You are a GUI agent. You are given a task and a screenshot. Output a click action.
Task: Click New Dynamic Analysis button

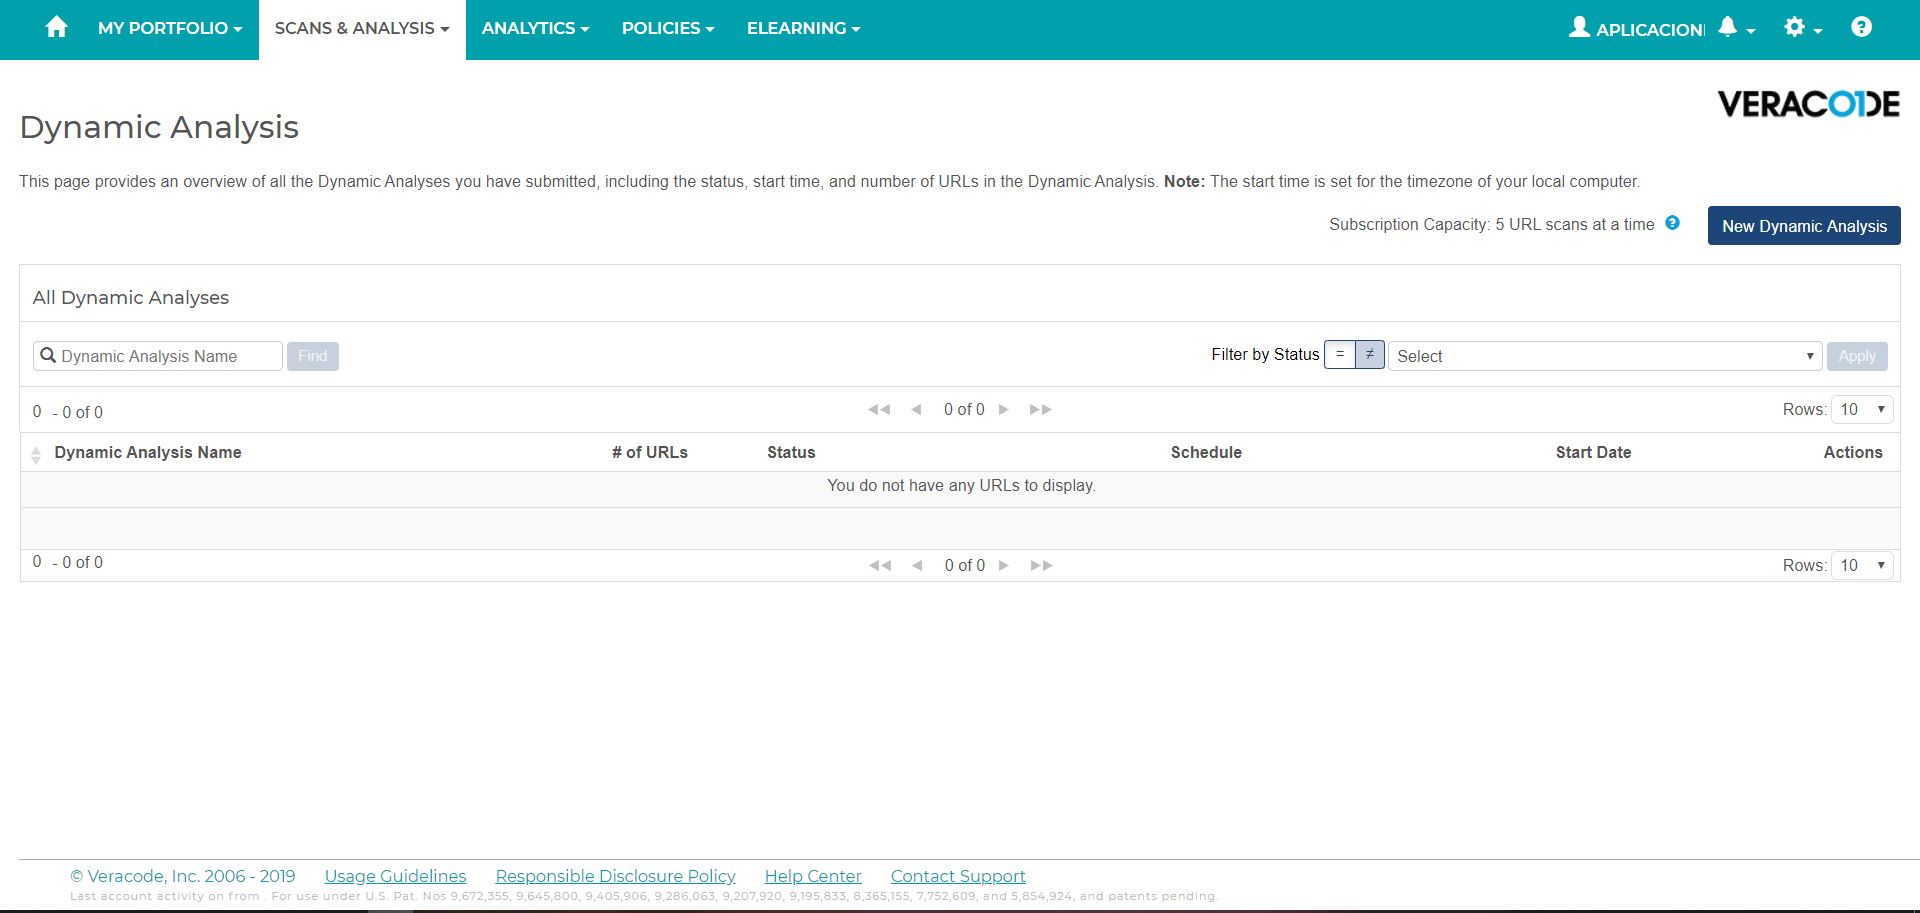[1804, 226]
